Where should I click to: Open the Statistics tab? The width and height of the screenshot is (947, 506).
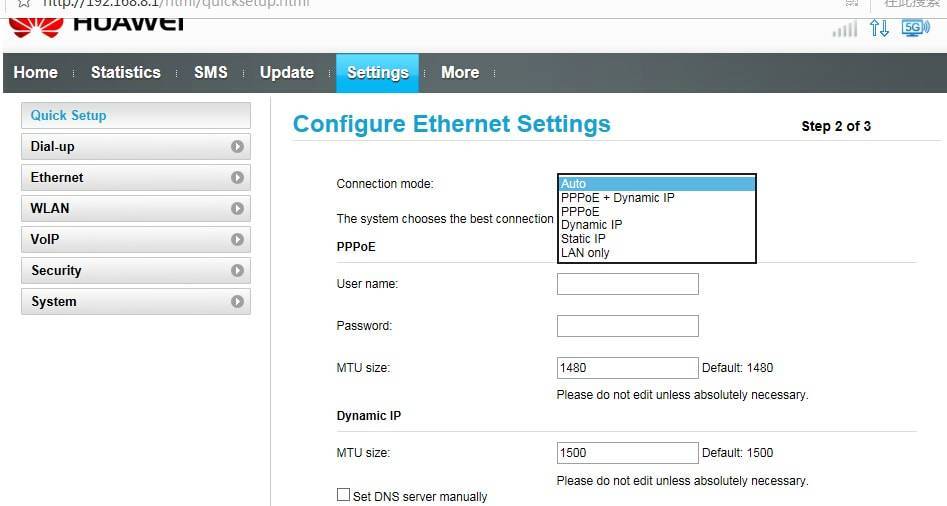point(125,73)
